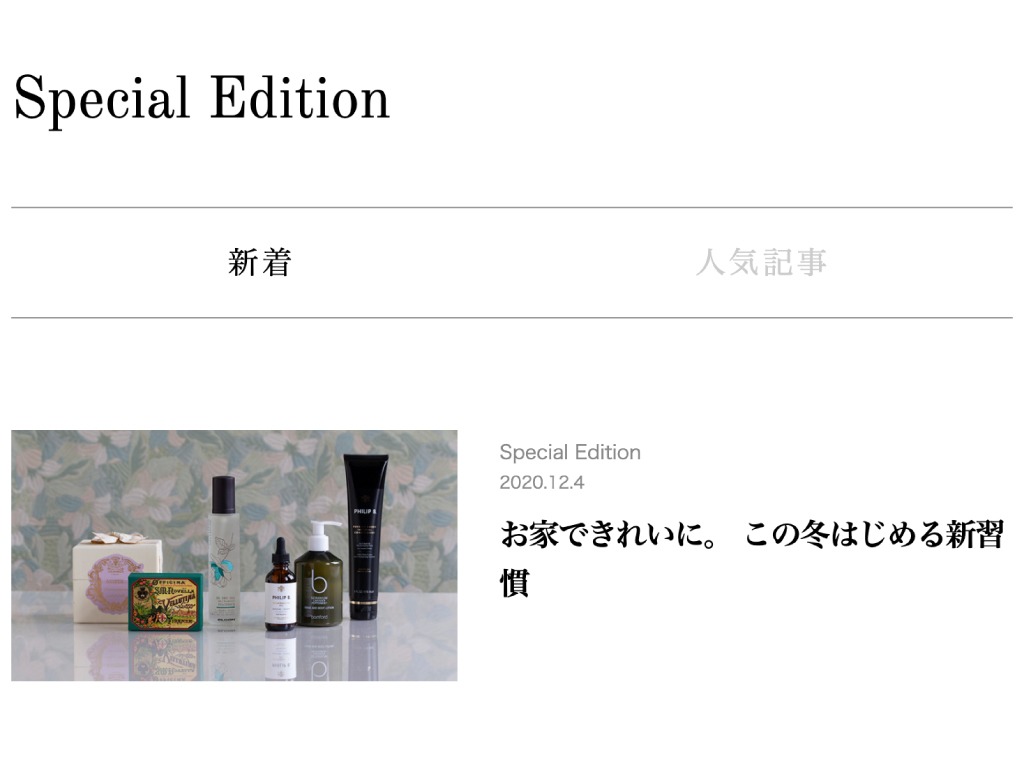Click the small amber dropper bottle
Screen dimensions: 1024x768
coord(281,583)
